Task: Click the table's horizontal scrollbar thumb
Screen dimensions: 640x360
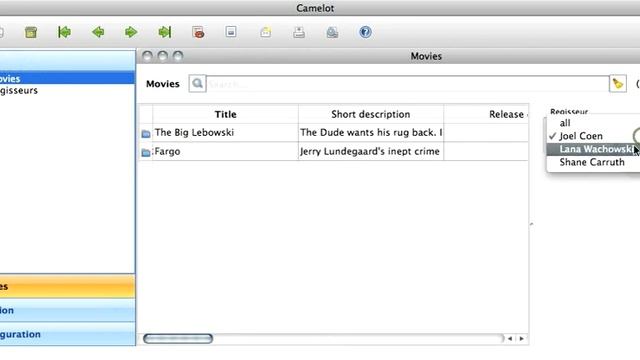Action: coord(178,338)
